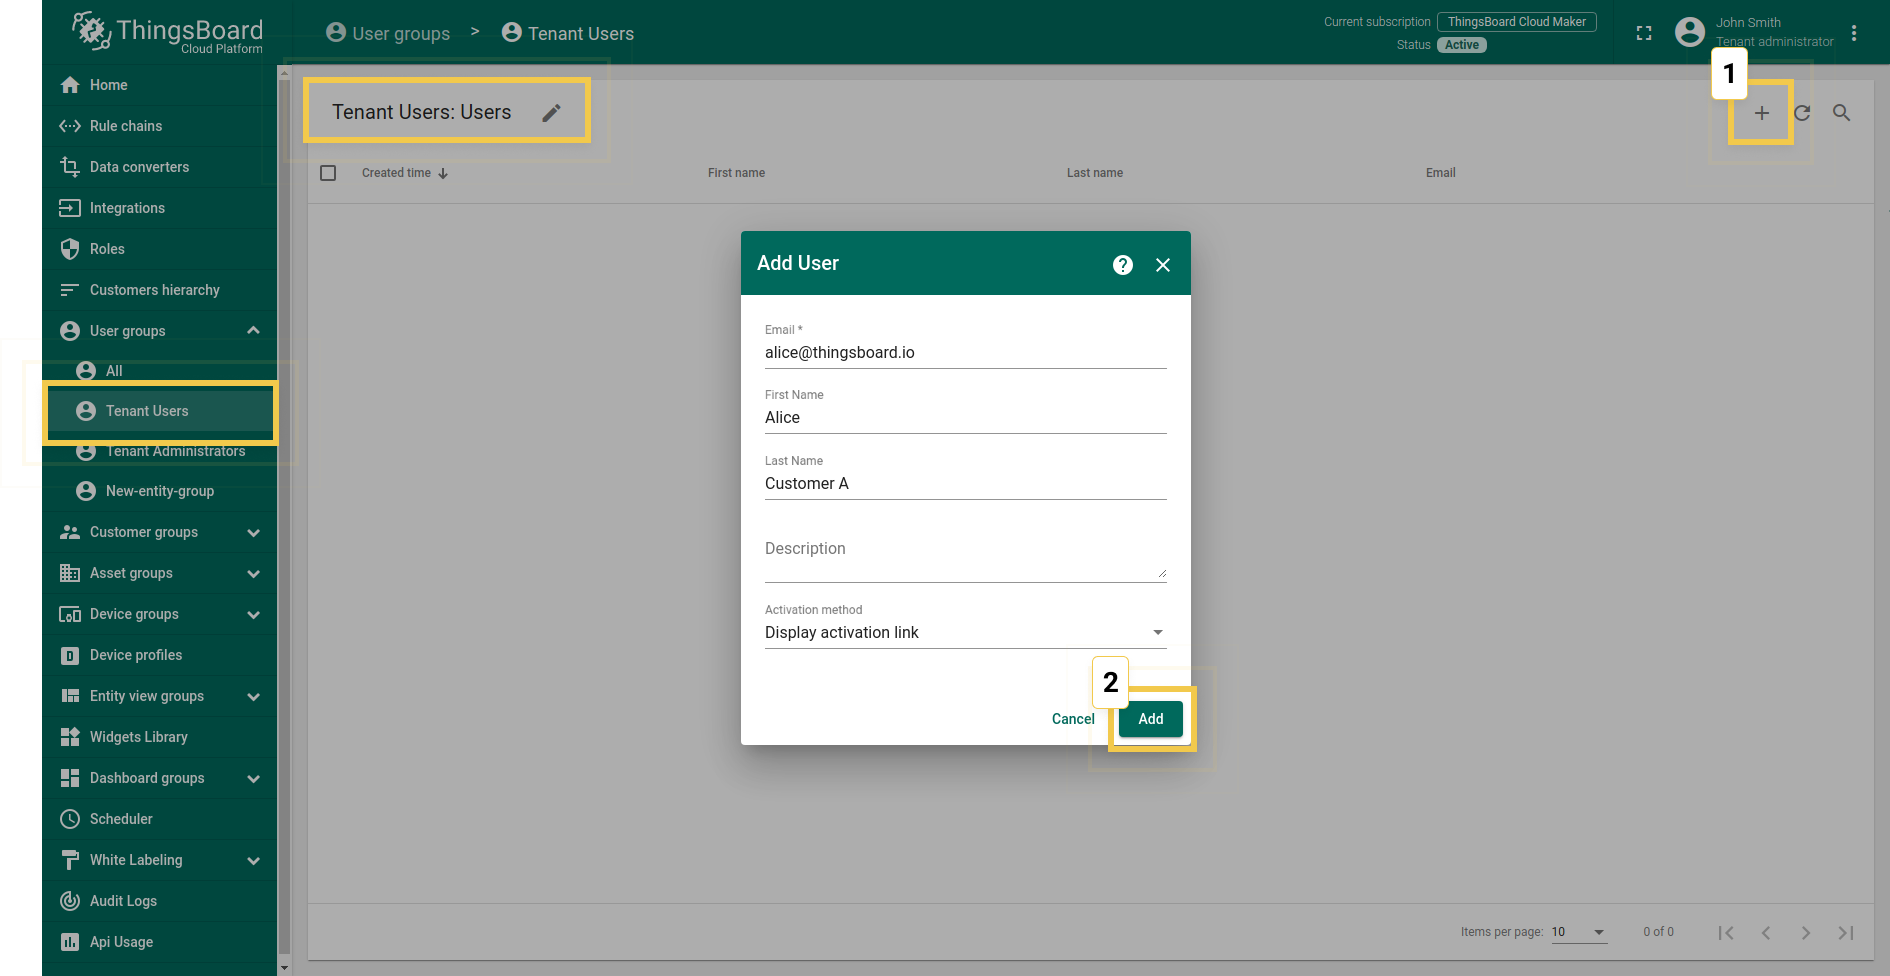Open the user account menu dots
This screenshot has height=976, width=1890.
[x=1854, y=33]
